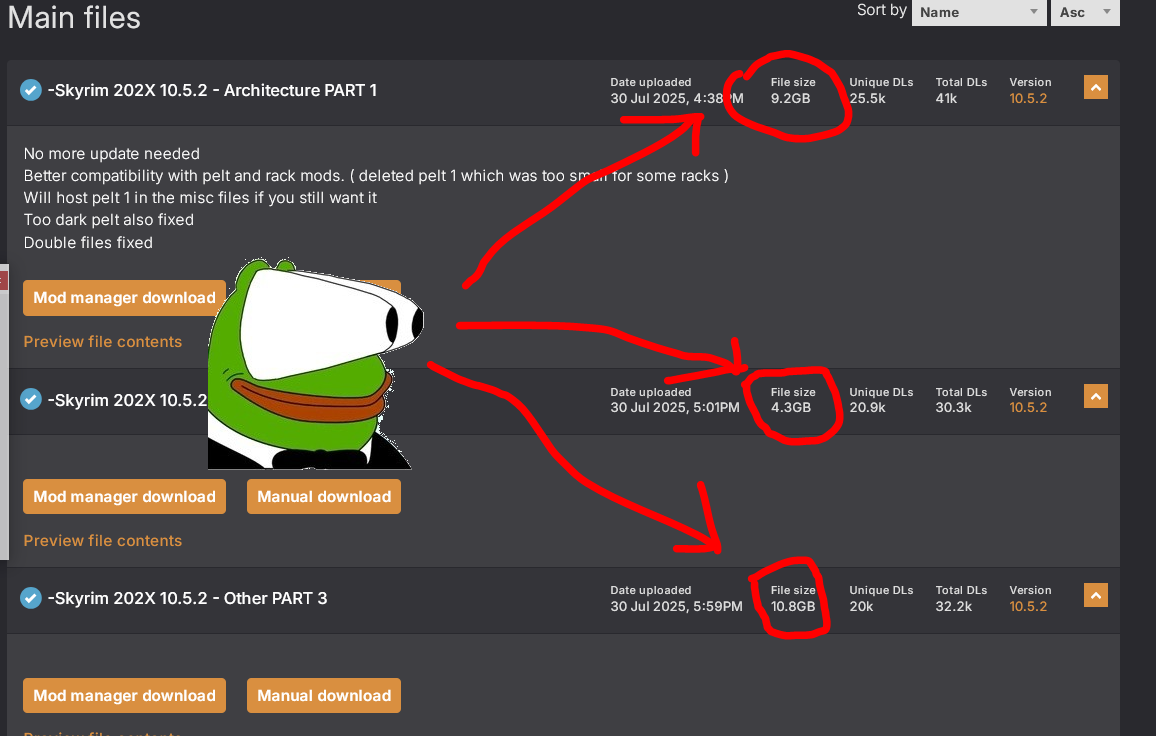Click the checkmark icon on the 4.3GB file row
1156x736 pixels.
31,399
